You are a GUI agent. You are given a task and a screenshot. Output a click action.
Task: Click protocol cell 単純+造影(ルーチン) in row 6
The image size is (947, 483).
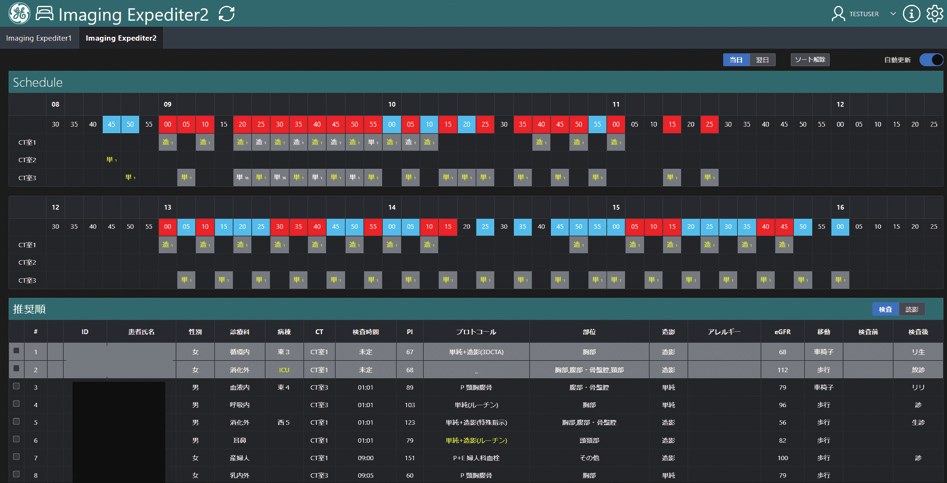click(x=477, y=440)
